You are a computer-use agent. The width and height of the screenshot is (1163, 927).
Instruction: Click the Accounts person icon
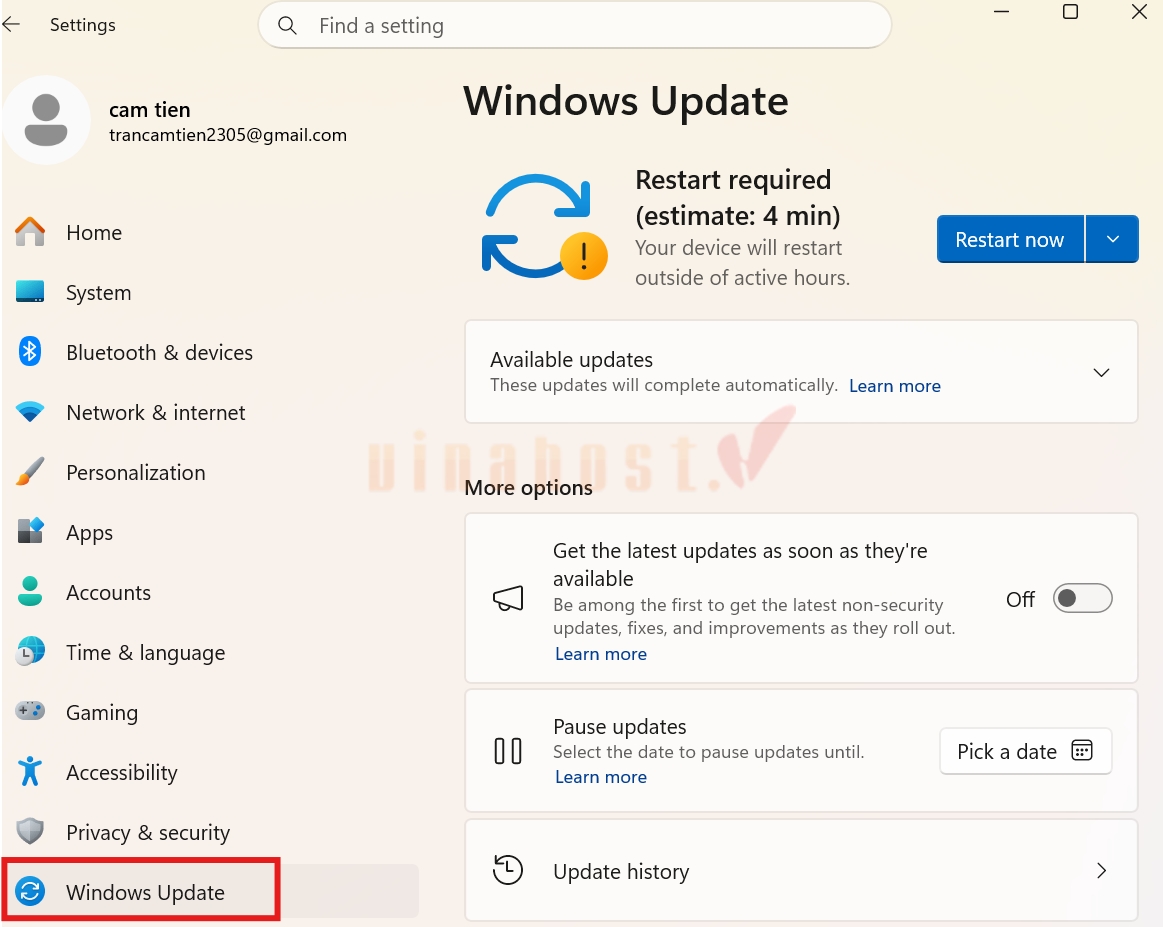pyautogui.click(x=30, y=591)
